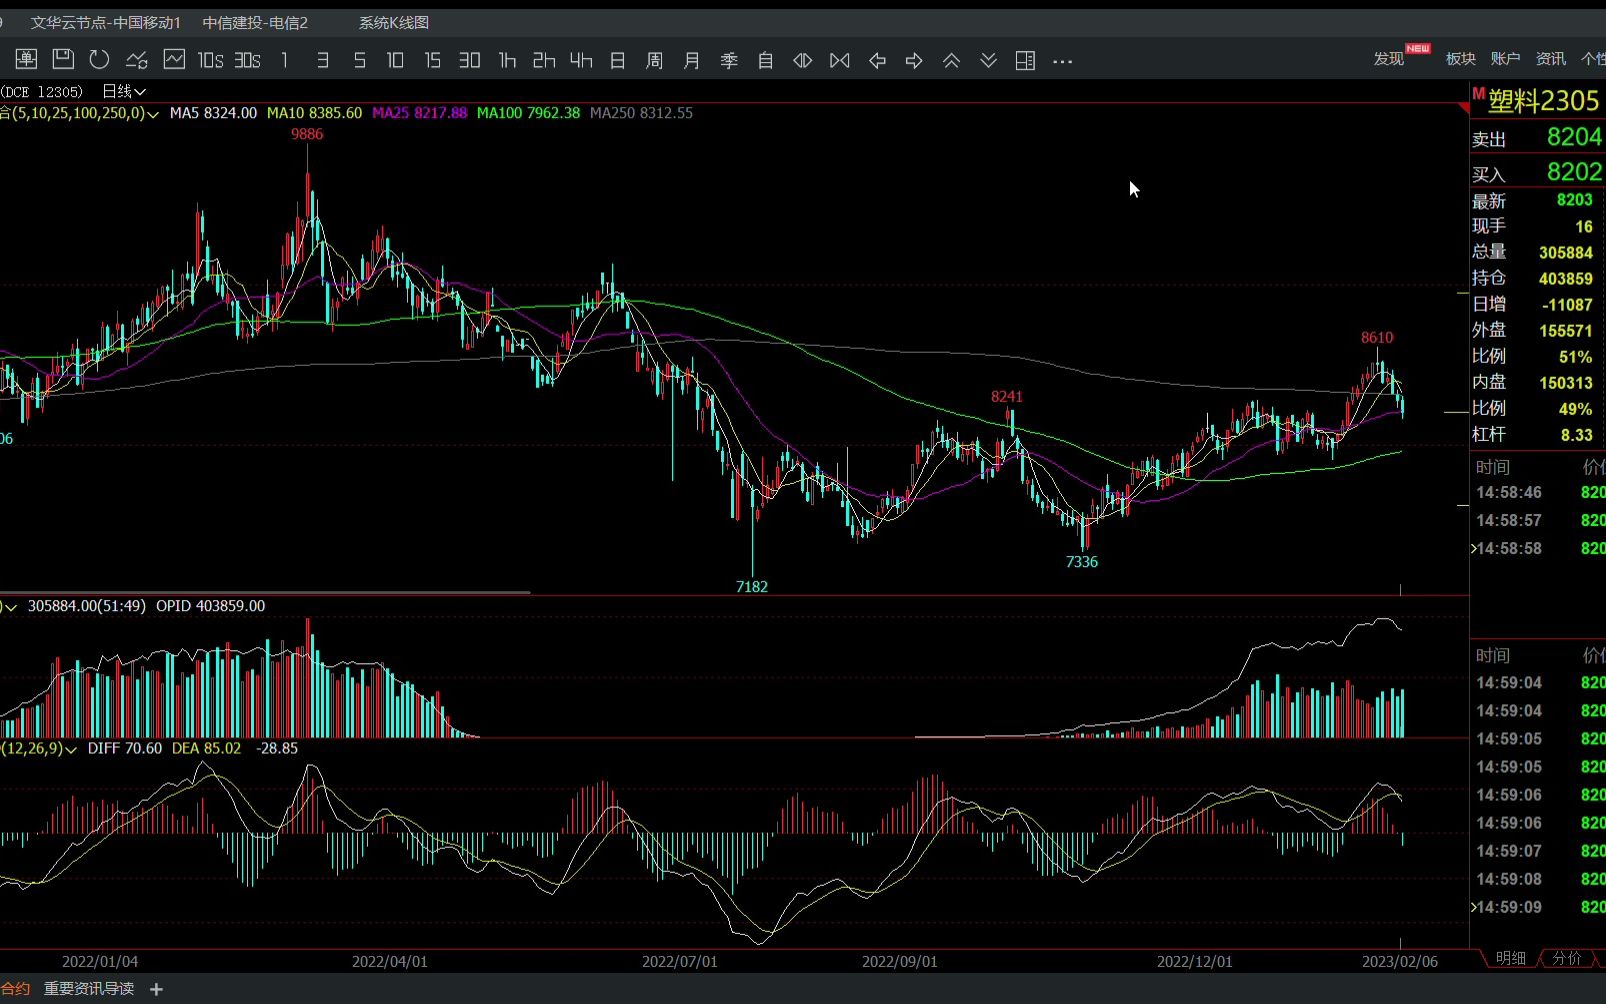
Task: Select the 10-minute period
Action: click(x=395, y=61)
